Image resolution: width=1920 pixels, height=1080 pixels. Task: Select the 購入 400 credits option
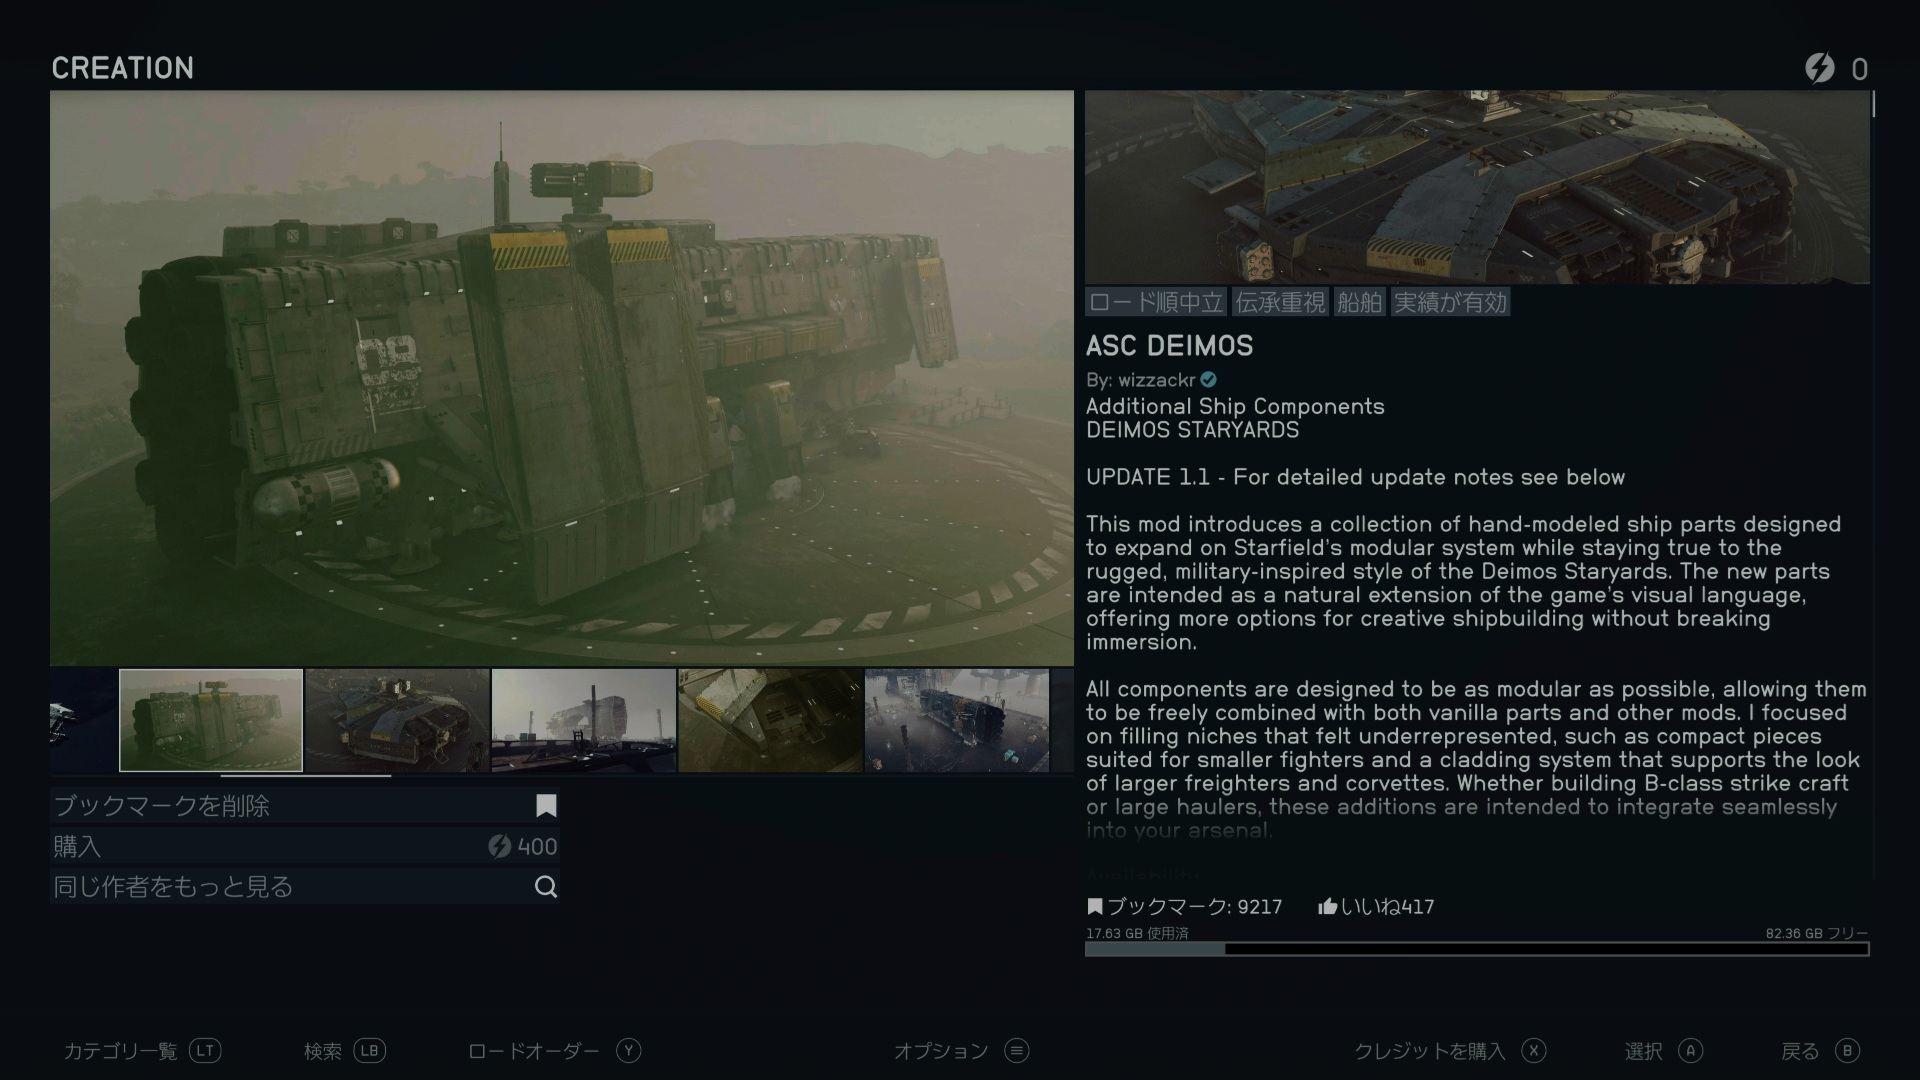(304, 847)
